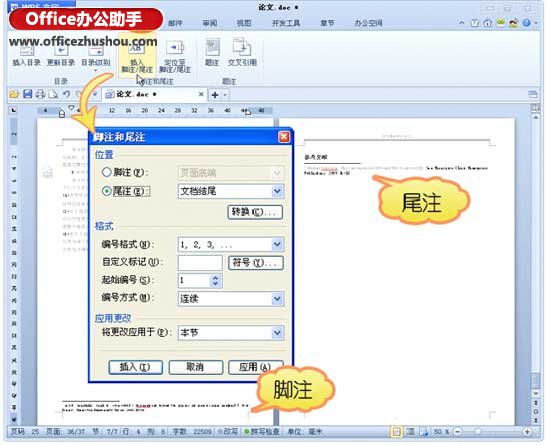Image resolution: width=550 pixels, height=445 pixels.
Task: Open the Apply changes to (本节) dropdown
Action: coord(231,333)
